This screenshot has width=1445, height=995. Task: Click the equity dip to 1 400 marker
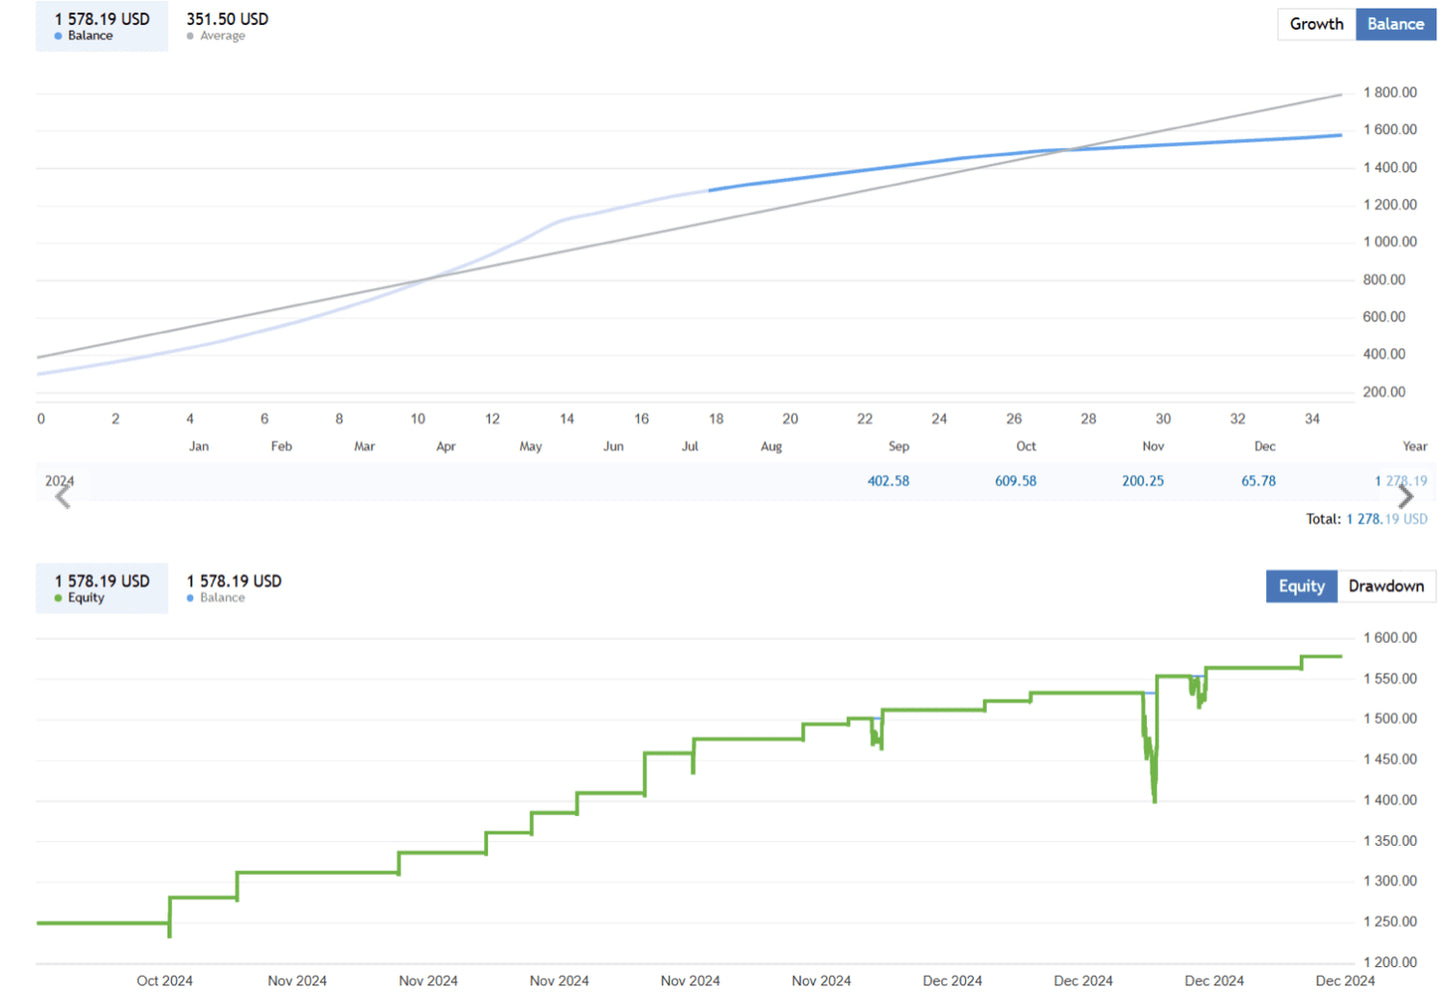pyautogui.click(x=1154, y=797)
